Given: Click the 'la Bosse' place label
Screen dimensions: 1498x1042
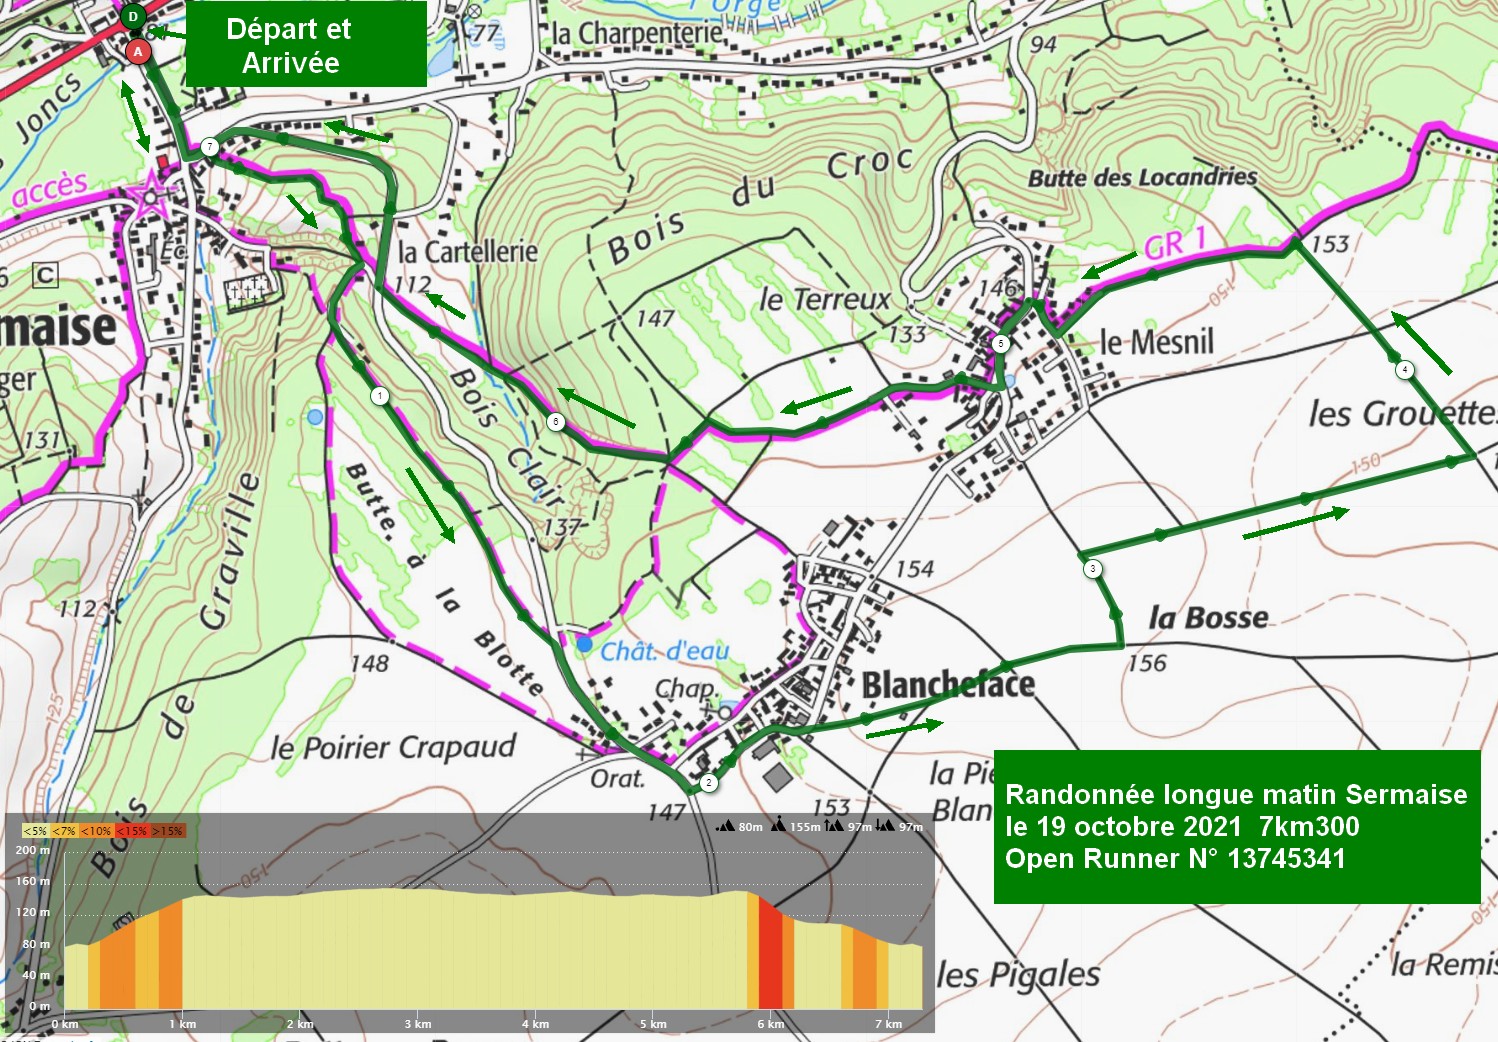Looking at the screenshot, I should tap(1208, 617).
